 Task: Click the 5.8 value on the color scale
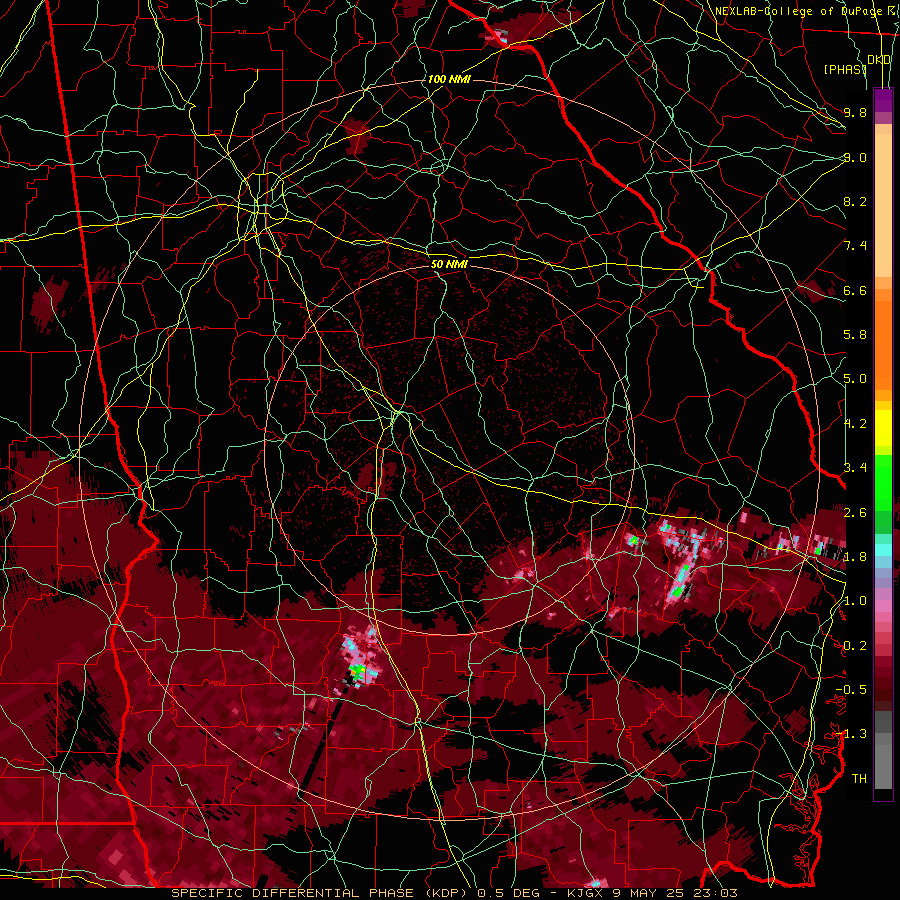pos(855,335)
